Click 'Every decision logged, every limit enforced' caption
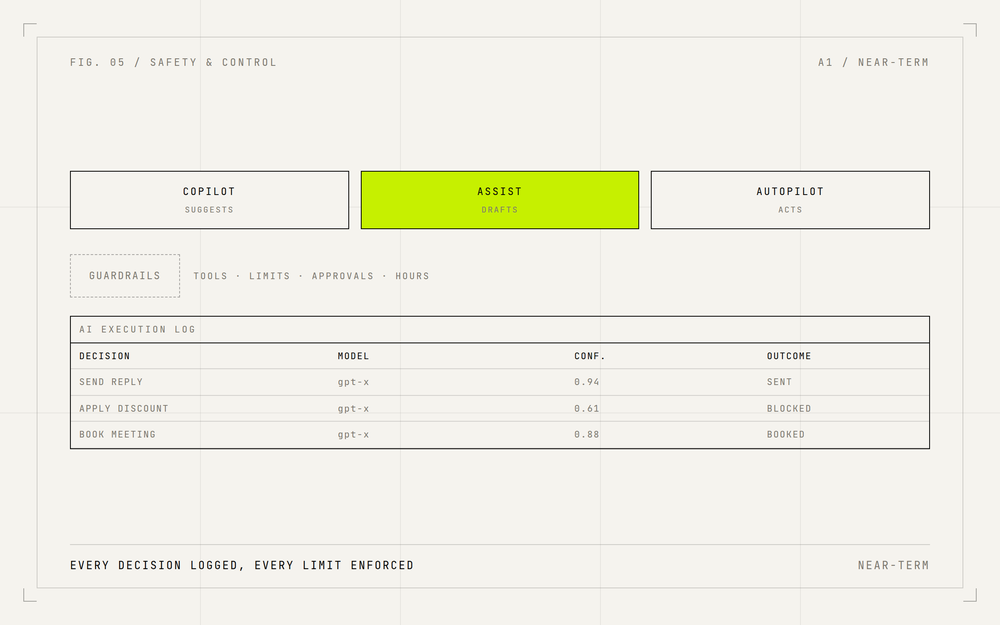This screenshot has height=625, width=1000. [242, 566]
